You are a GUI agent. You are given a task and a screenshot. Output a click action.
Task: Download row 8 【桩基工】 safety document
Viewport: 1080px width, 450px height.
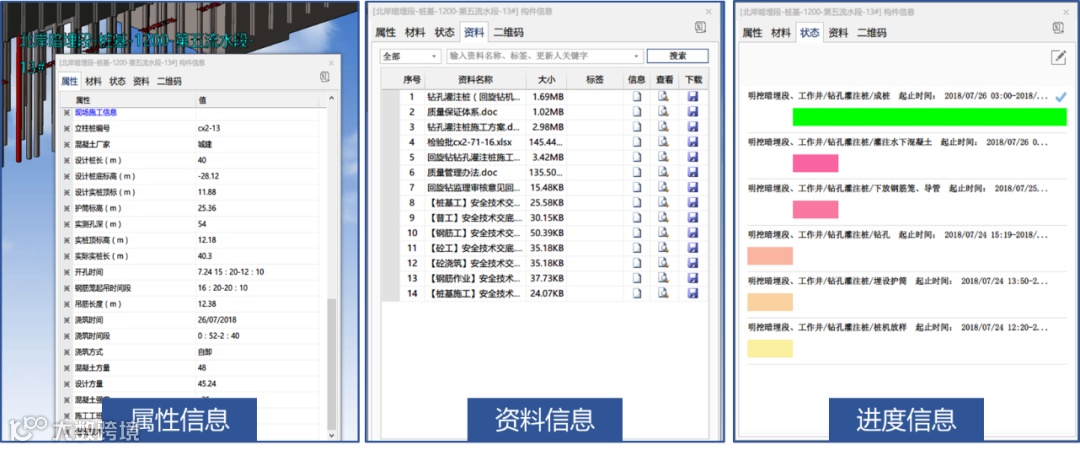[x=692, y=202]
